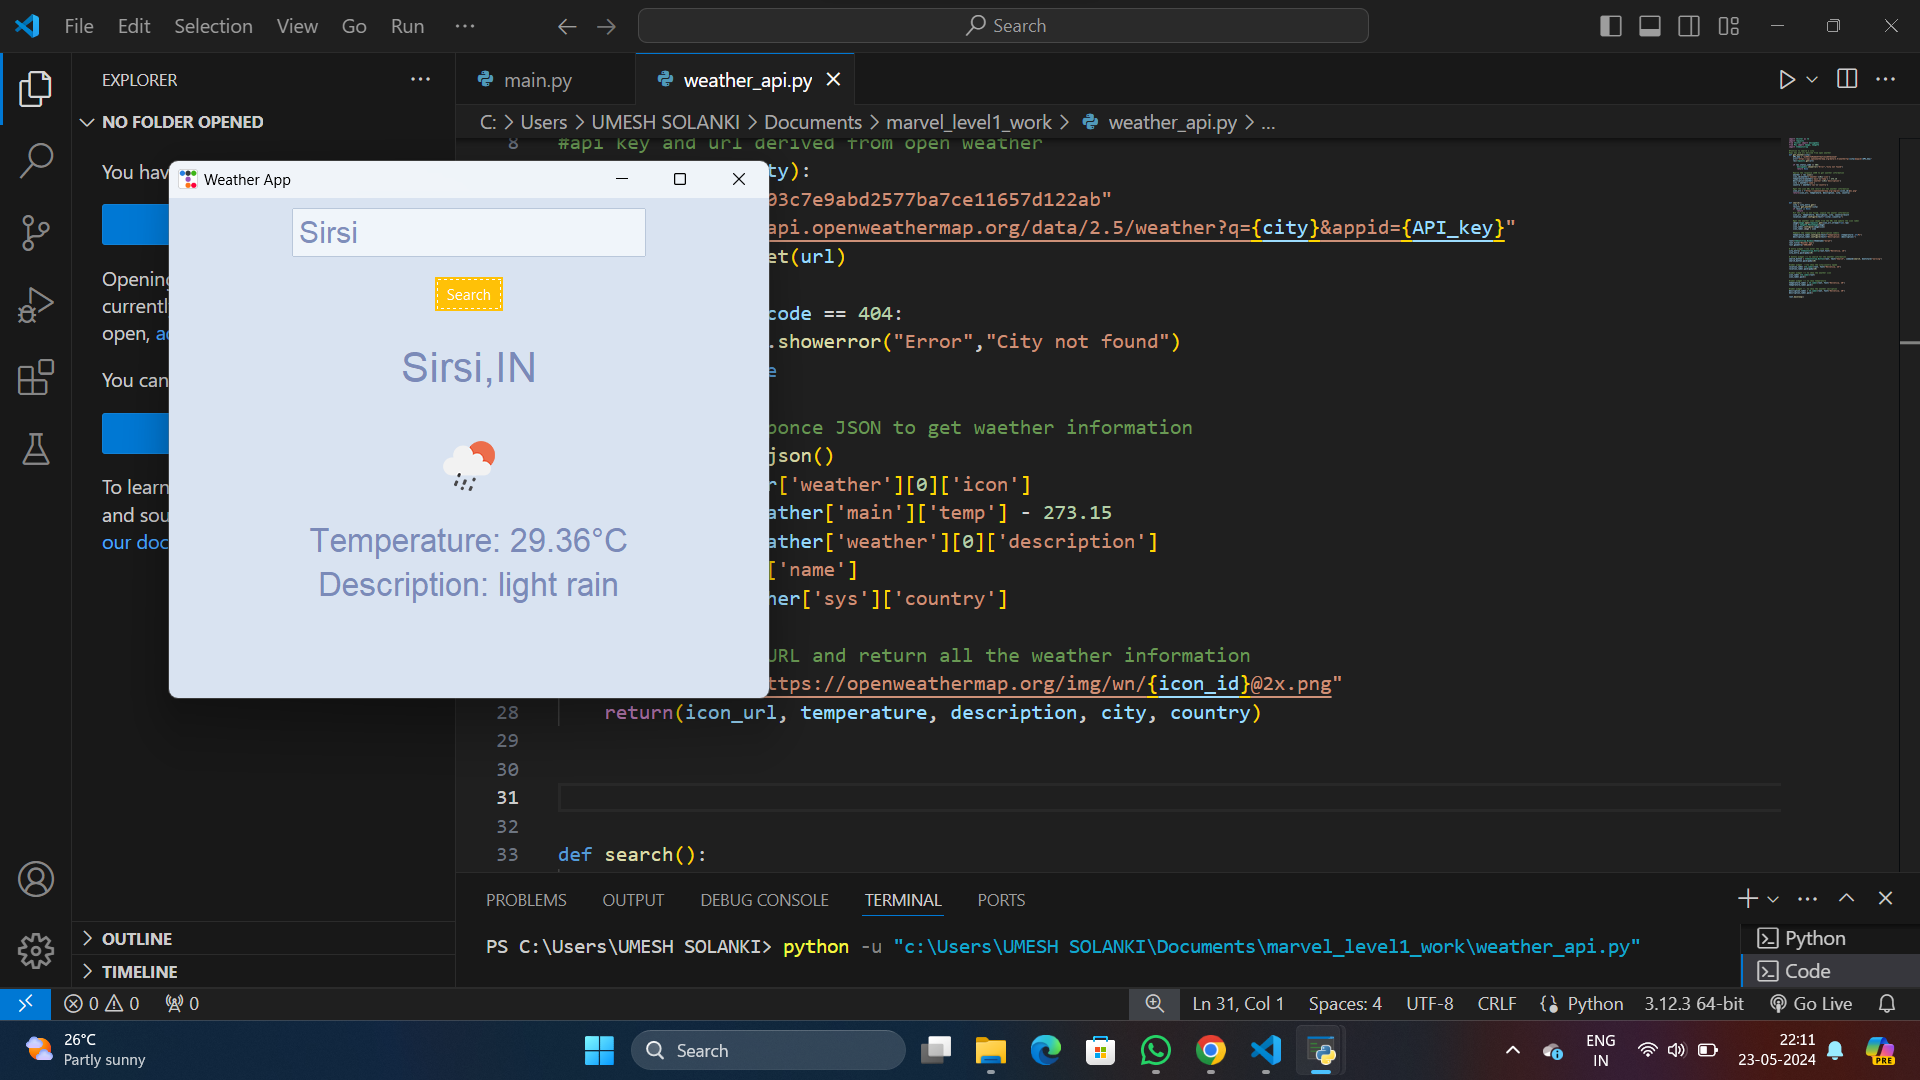The width and height of the screenshot is (1920, 1080).
Task: Open the Accounts icon
Action: 36,879
